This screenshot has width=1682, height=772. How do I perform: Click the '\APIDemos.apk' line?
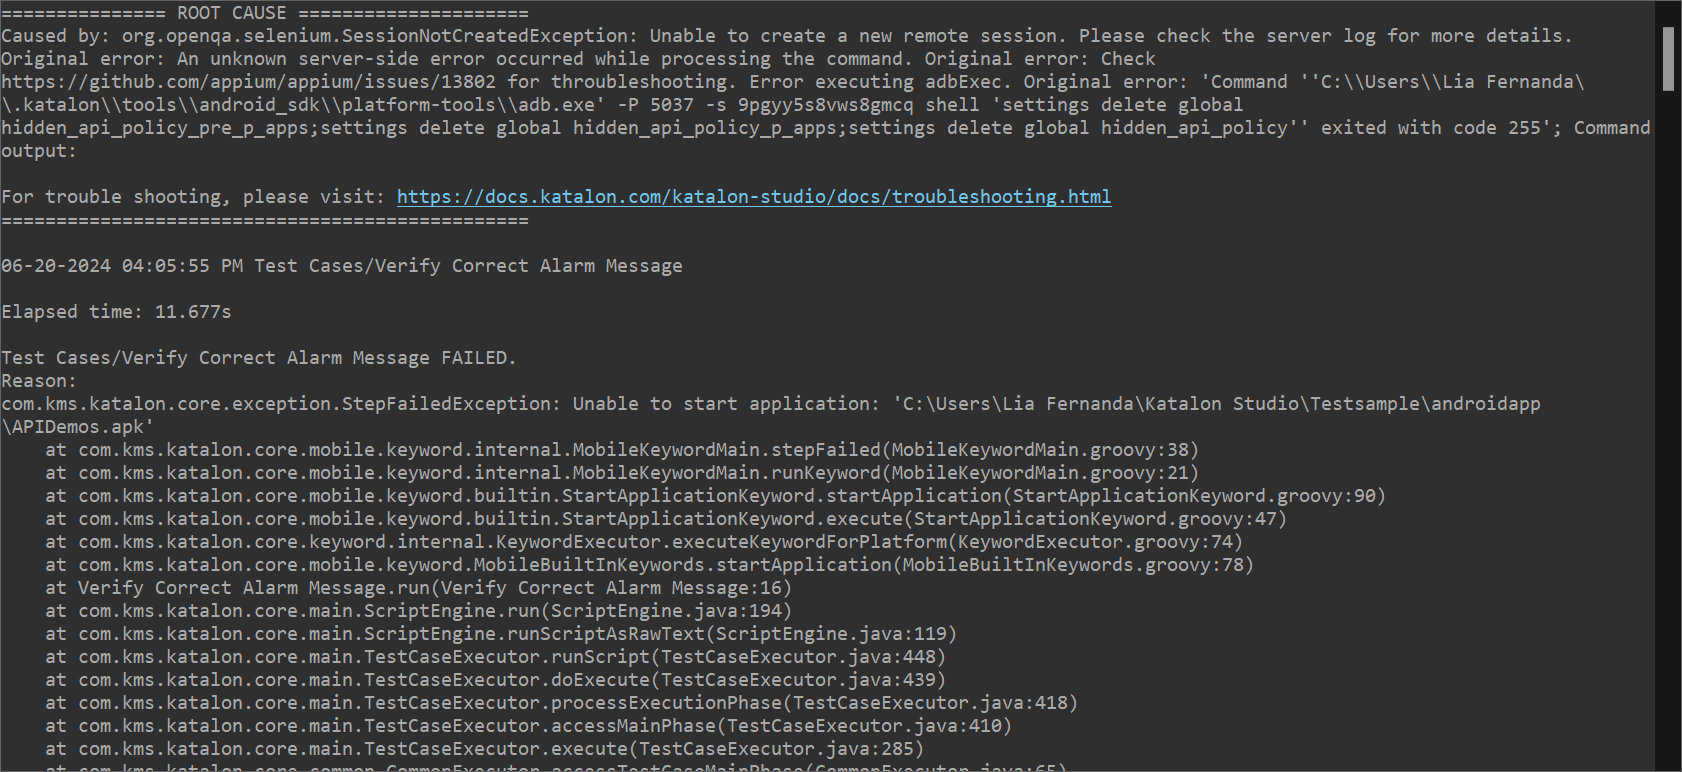pyautogui.click(x=78, y=427)
